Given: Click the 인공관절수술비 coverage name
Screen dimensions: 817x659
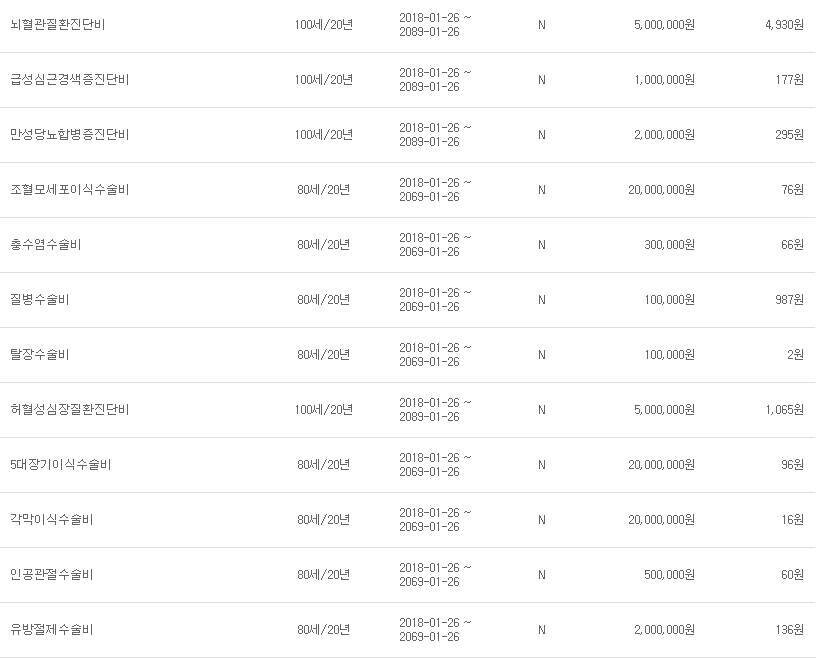Looking at the screenshot, I should pyautogui.click(x=51, y=575).
